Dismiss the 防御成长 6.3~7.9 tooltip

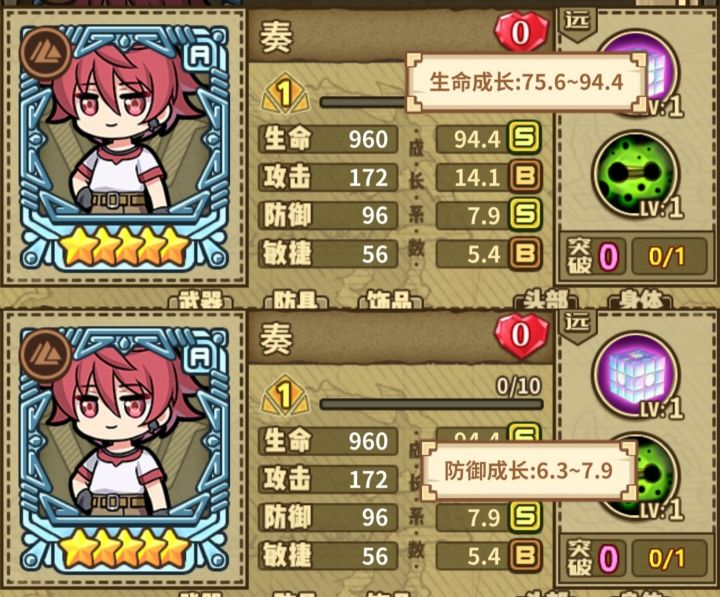(x=529, y=471)
